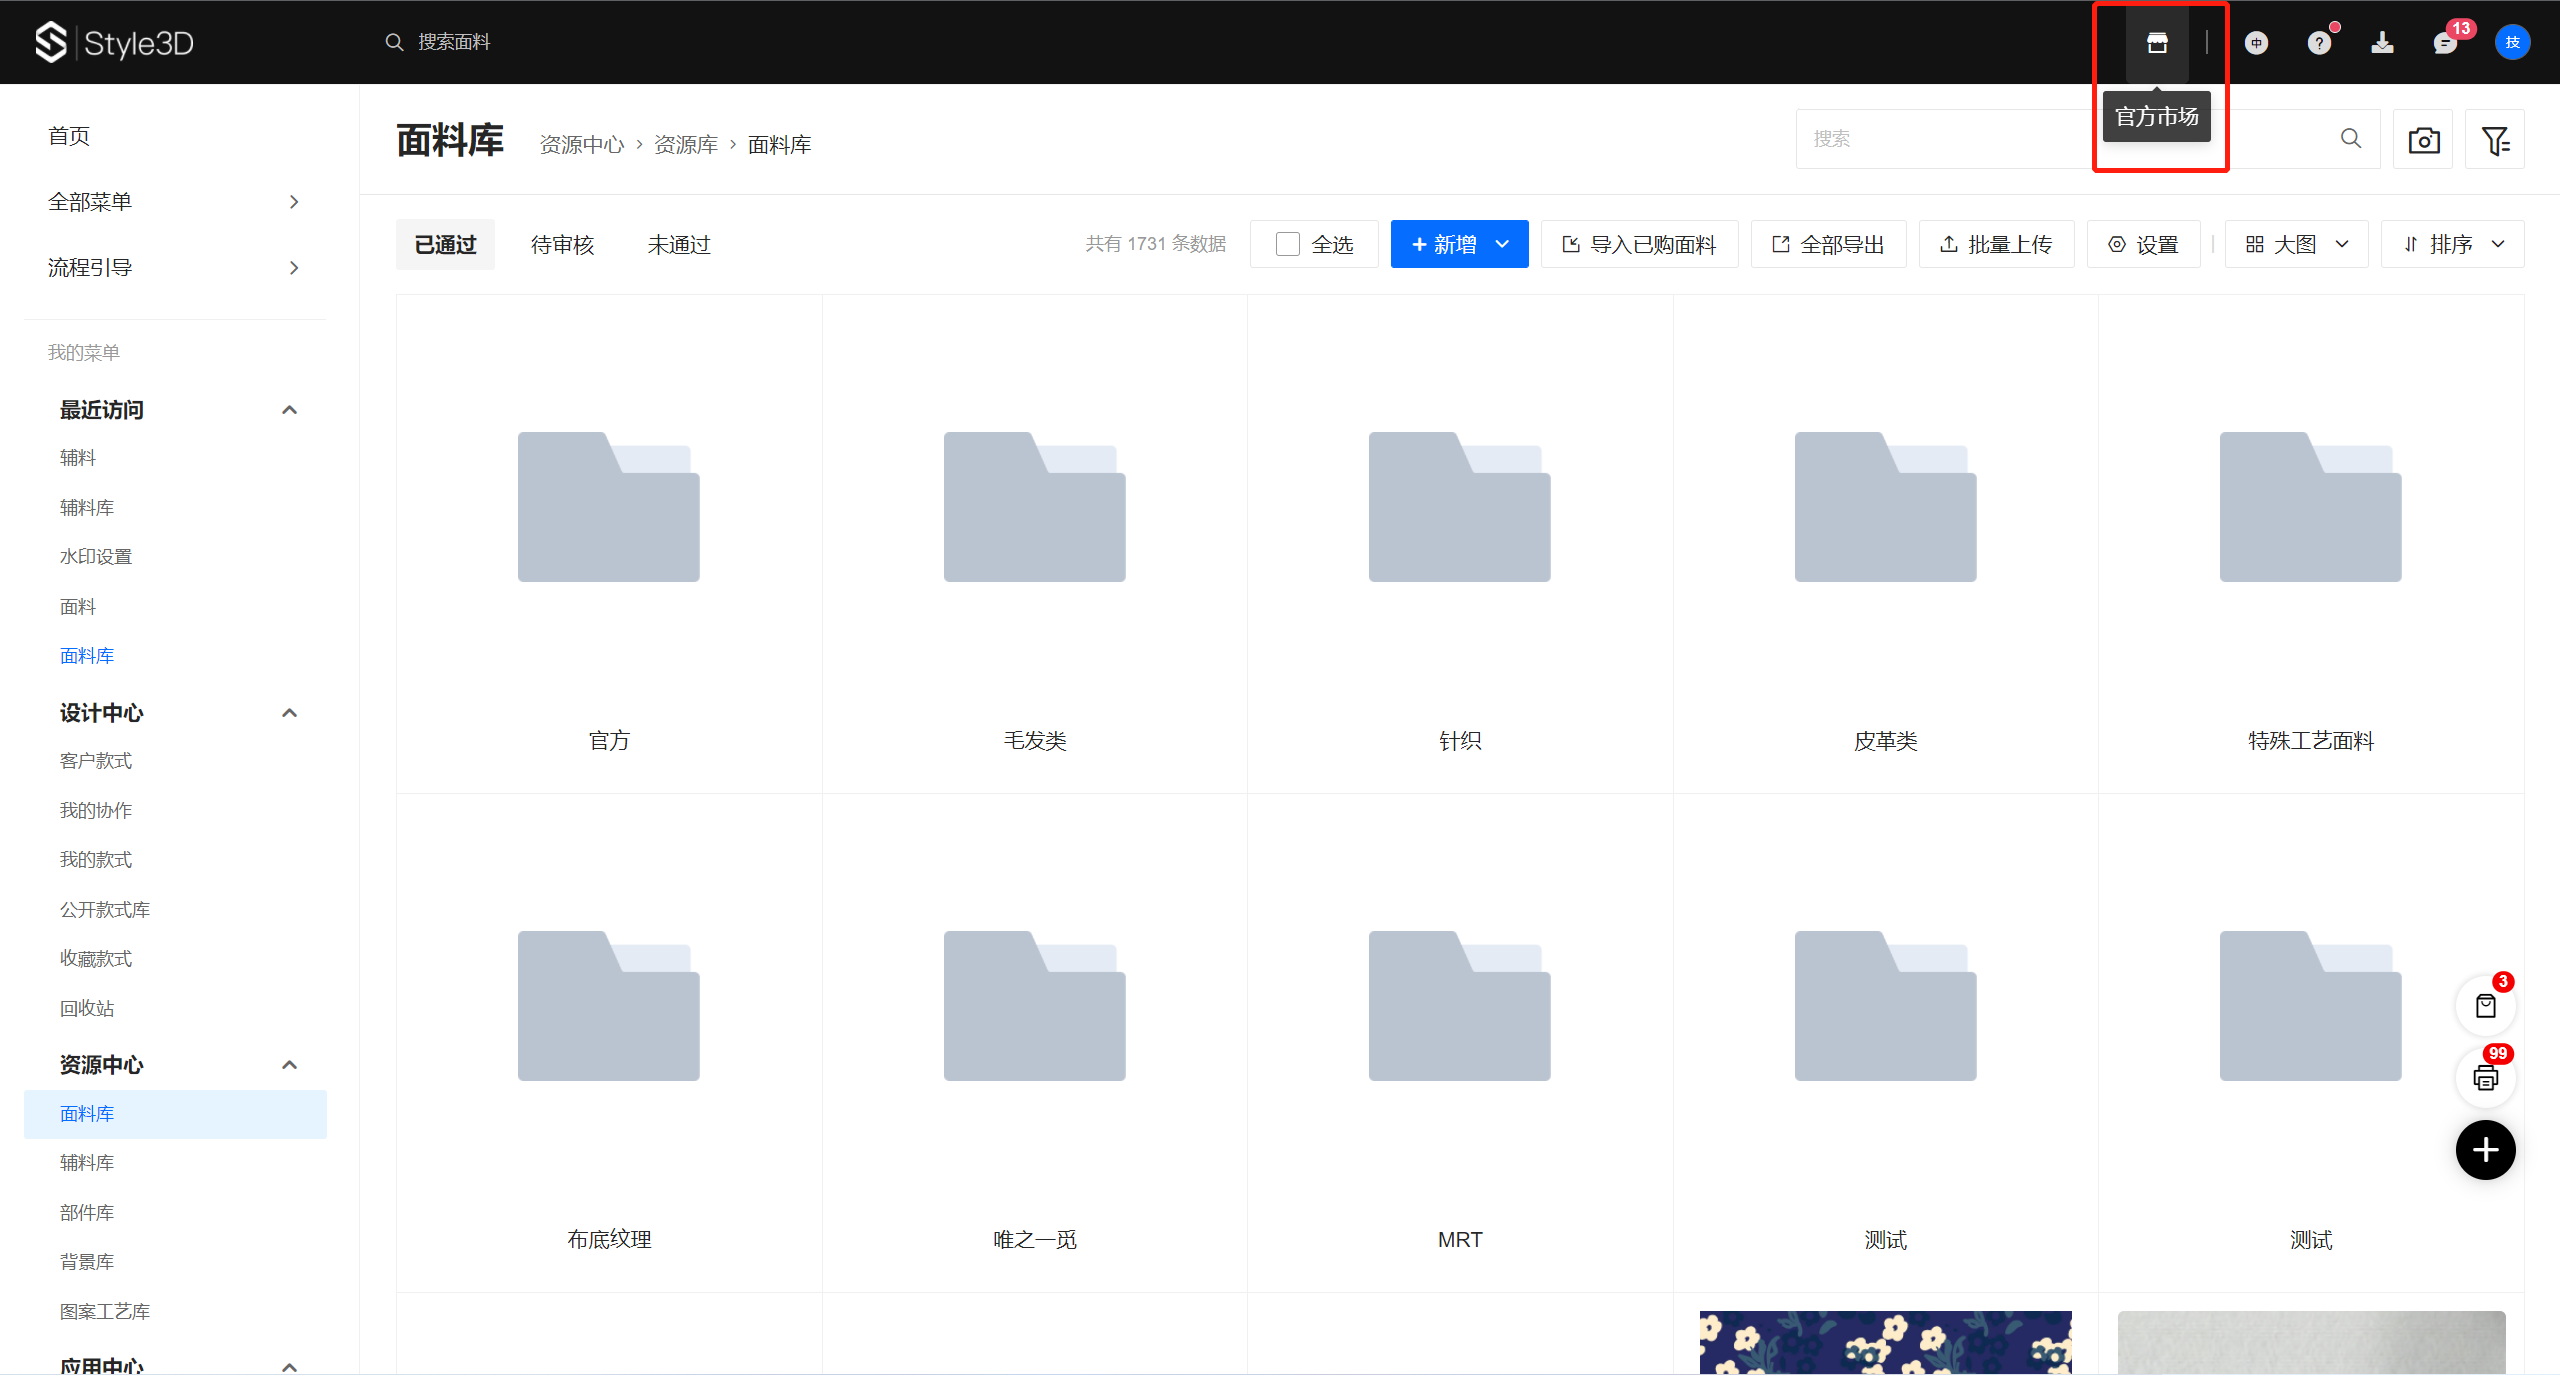Click the 导入已购面料 button
The width and height of the screenshot is (2560, 1375).
coord(1640,245)
